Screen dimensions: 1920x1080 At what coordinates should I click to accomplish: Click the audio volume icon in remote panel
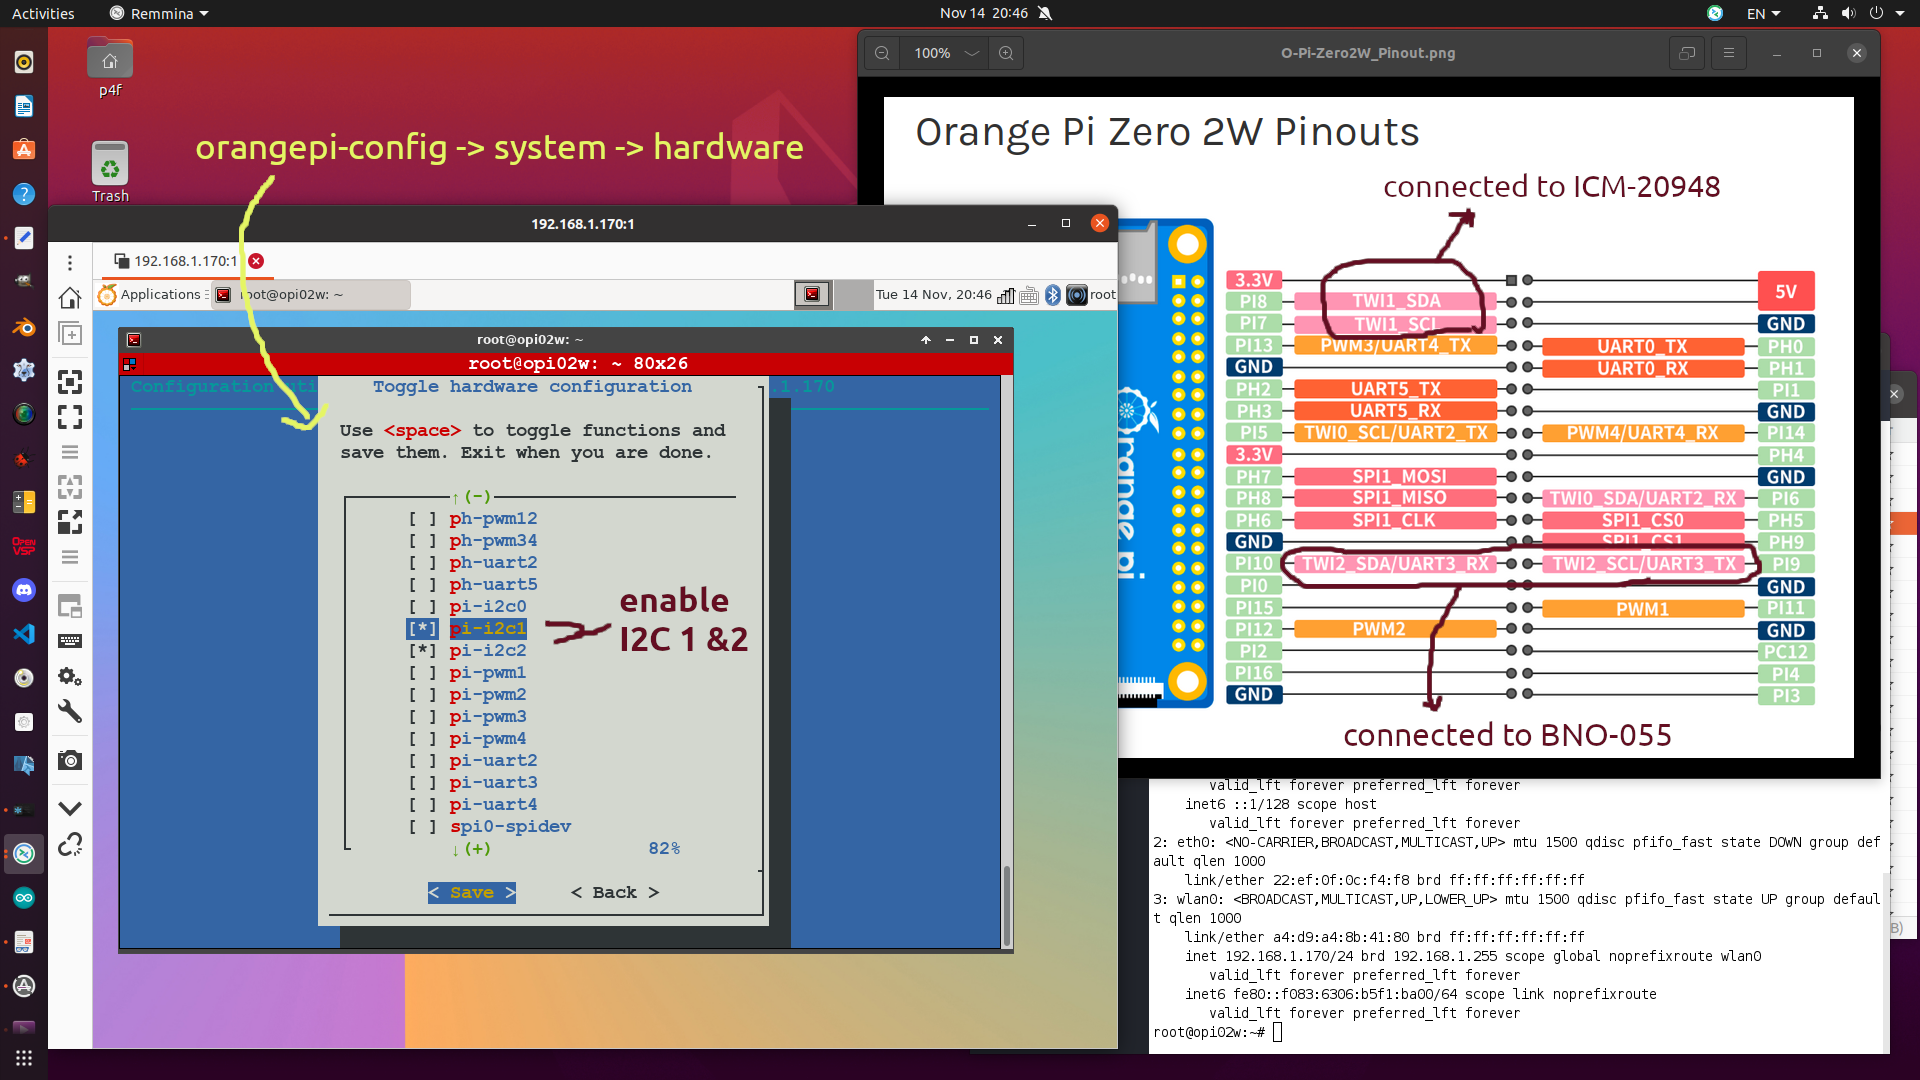[1077, 295]
